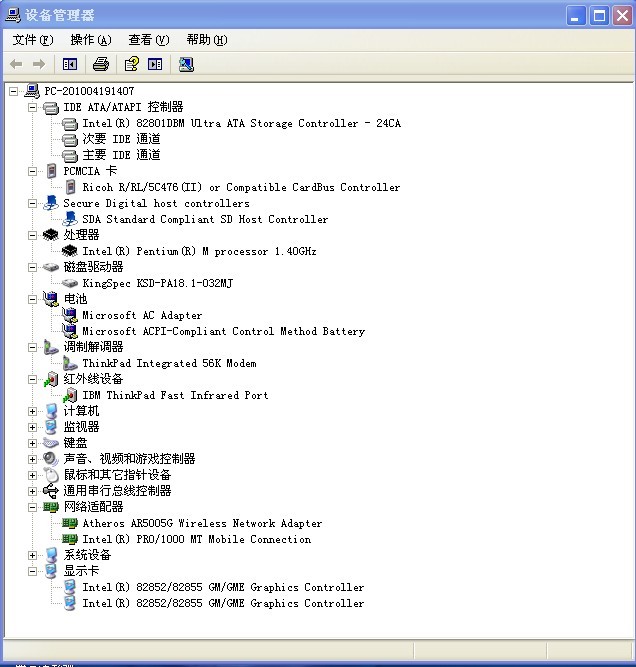This screenshot has height=667, width=636.
Task: Click the 键盘 keyboard icon
Action: (51, 443)
